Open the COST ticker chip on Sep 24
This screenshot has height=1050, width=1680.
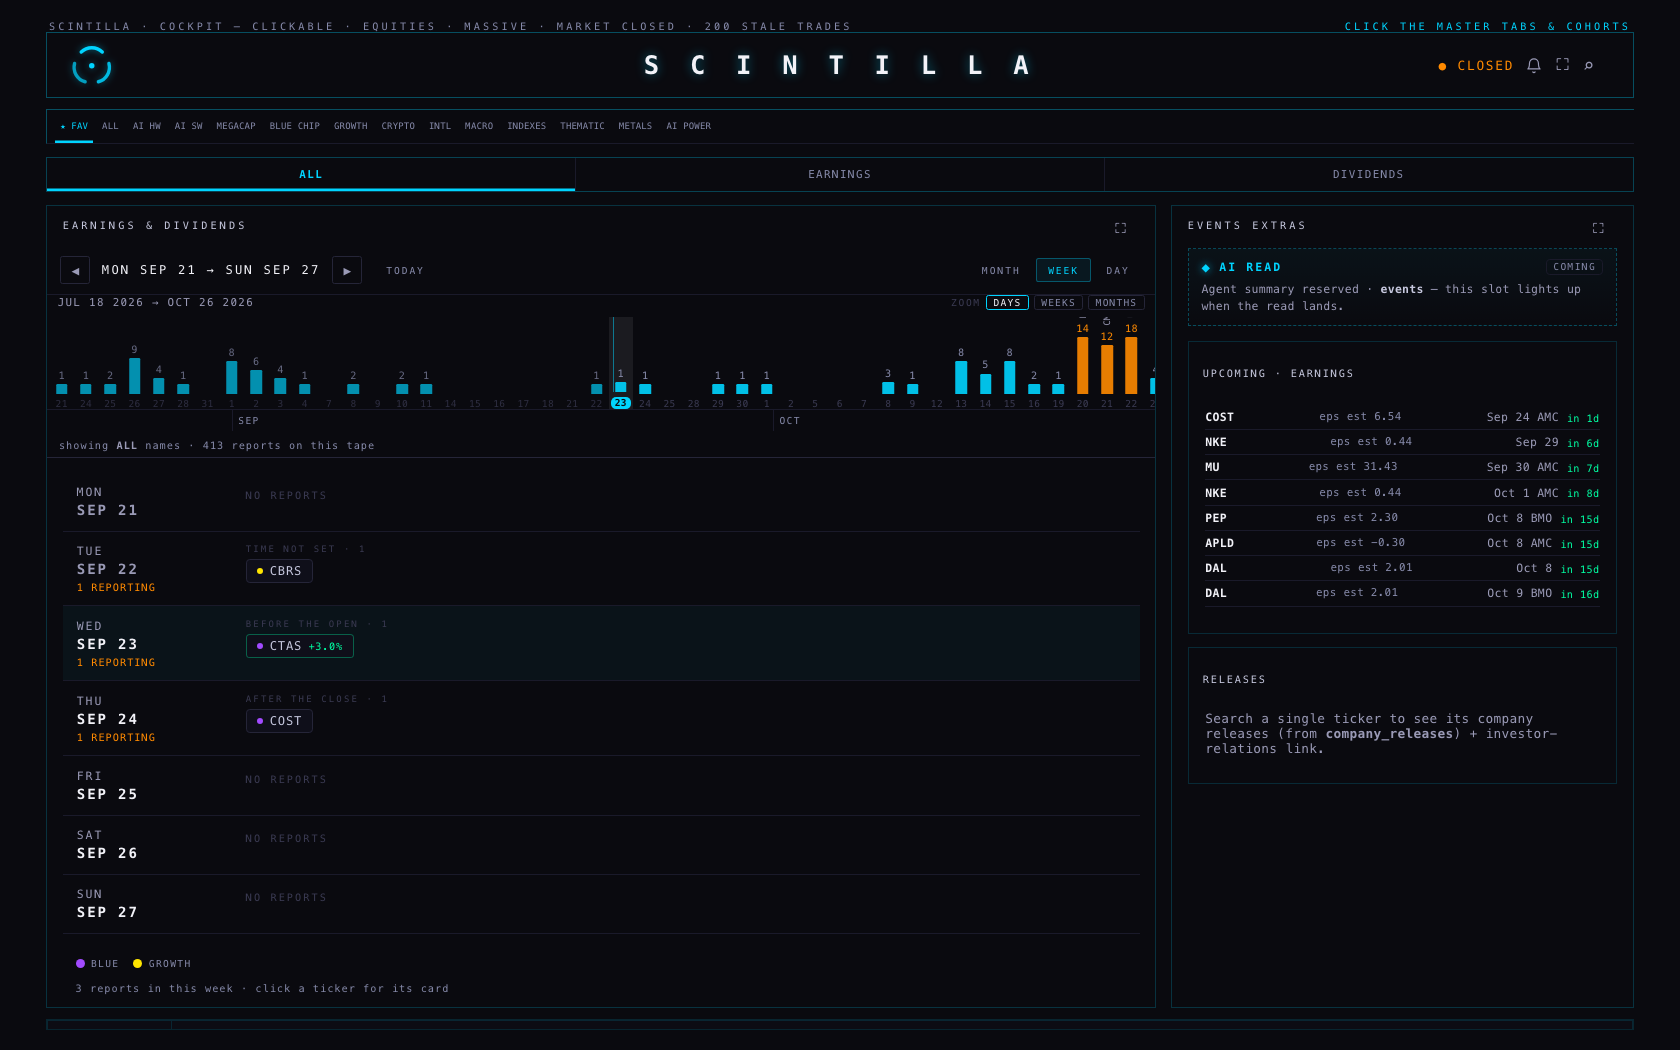279,721
